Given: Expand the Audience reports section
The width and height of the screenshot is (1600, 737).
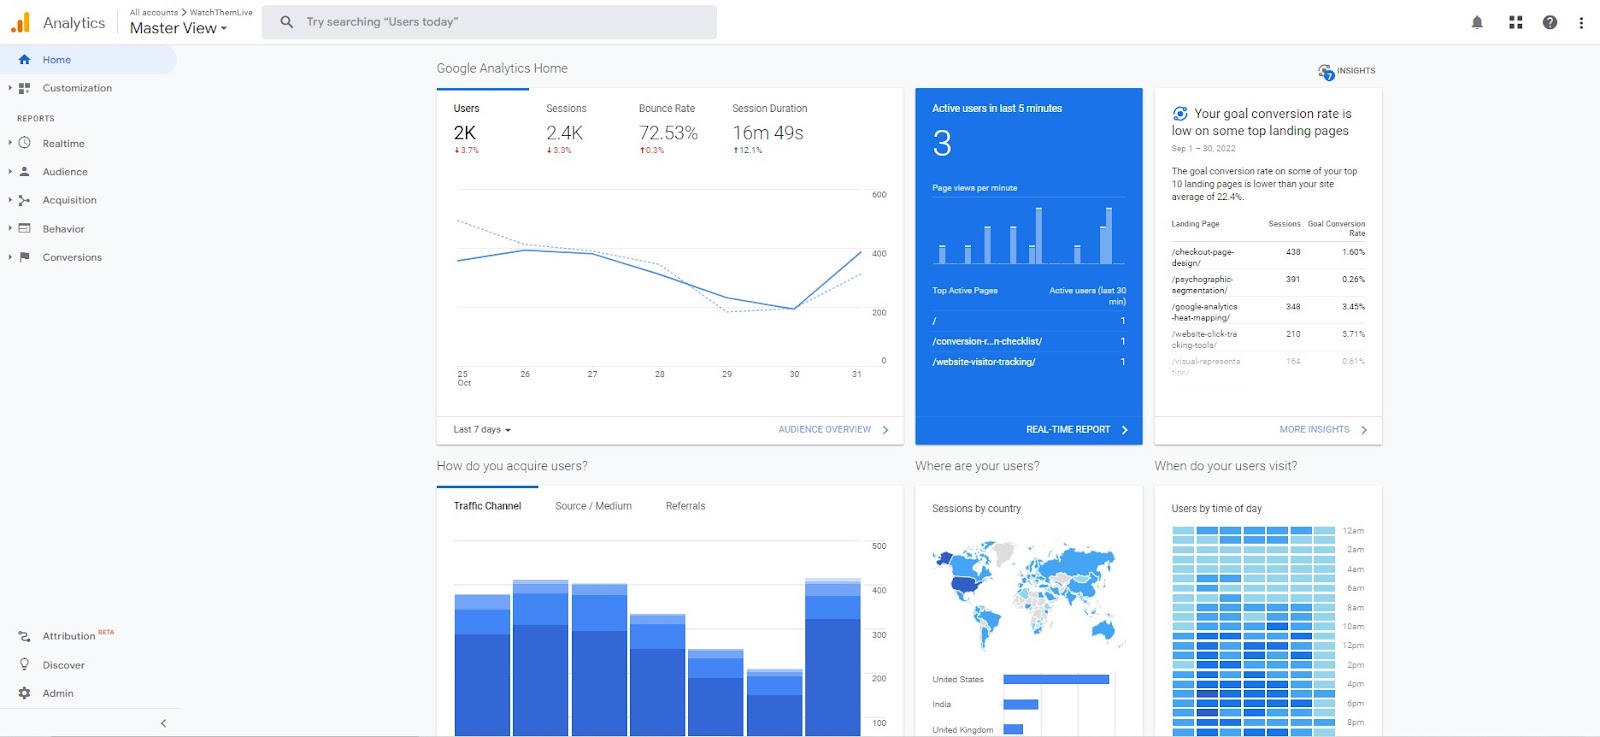Looking at the screenshot, I should (10, 172).
